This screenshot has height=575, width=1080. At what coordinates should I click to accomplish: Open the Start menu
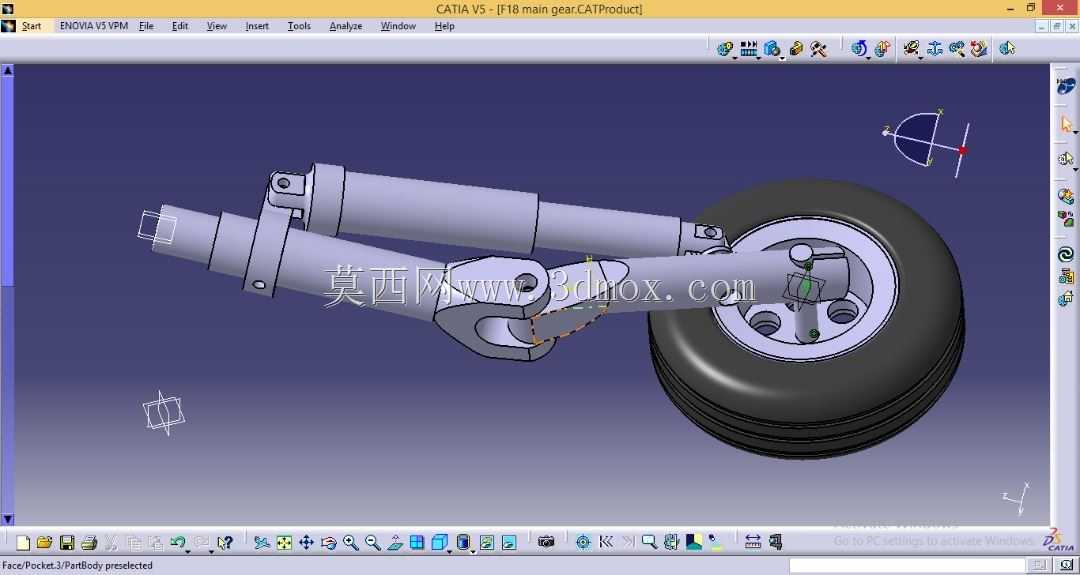[x=31, y=26]
